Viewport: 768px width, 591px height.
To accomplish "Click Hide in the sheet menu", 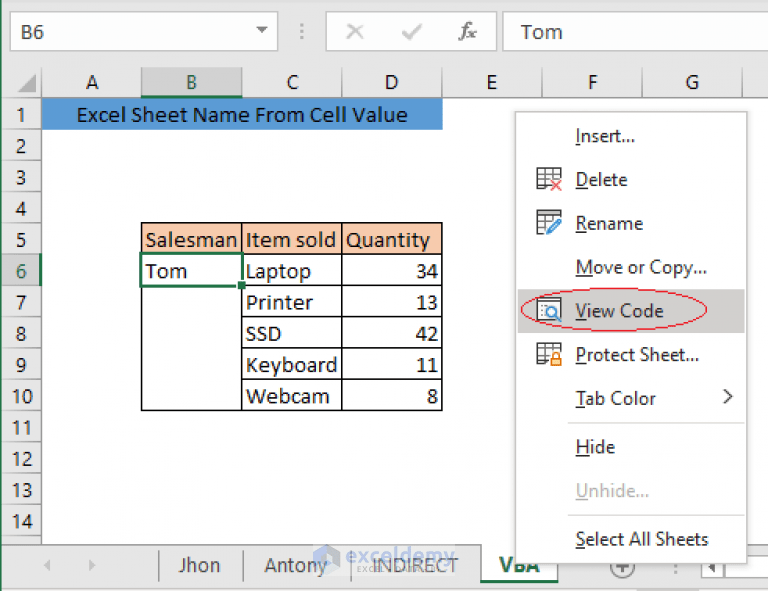I will point(595,447).
